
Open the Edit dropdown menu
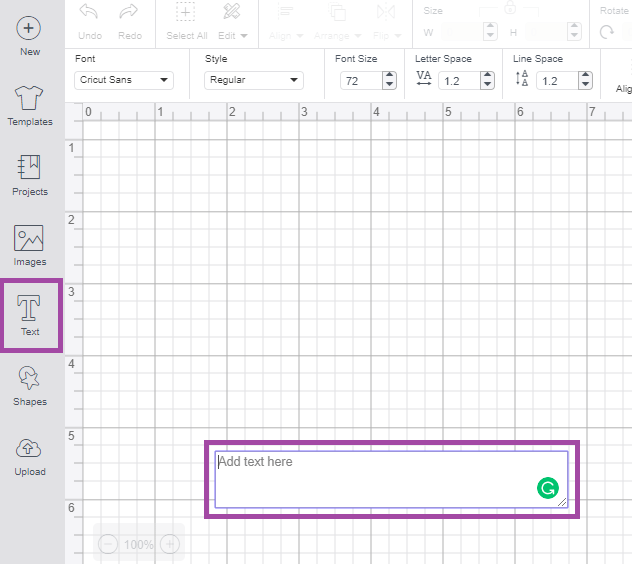[232, 22]
